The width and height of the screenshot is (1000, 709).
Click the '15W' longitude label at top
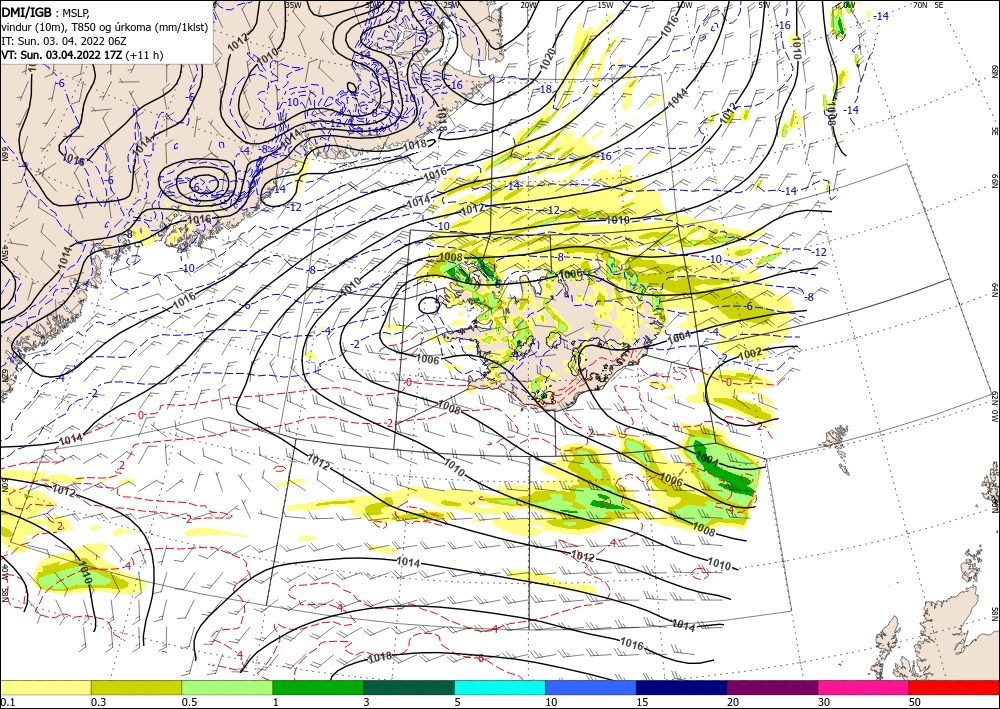(606, 5)
